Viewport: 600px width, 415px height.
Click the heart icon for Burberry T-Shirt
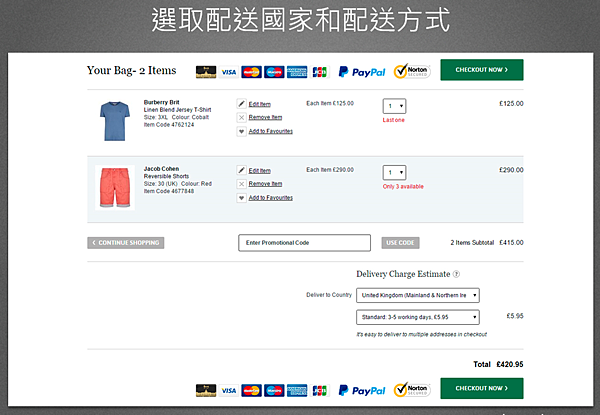click(241, 132)
